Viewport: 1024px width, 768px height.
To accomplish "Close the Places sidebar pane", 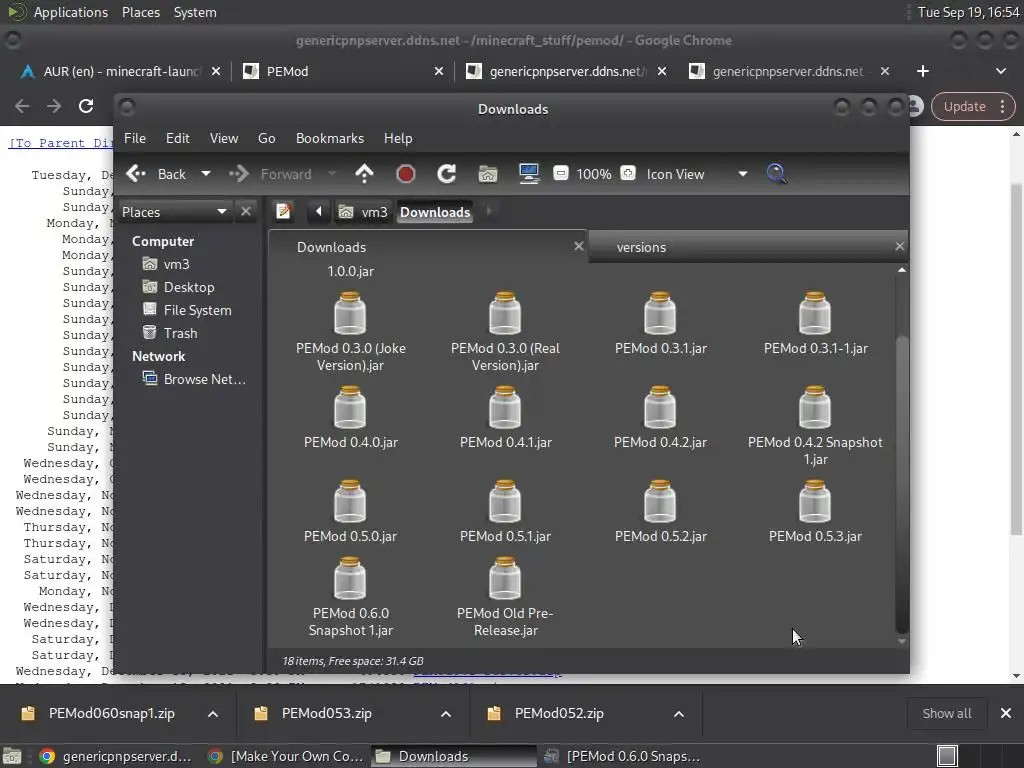I will (246, 212).
